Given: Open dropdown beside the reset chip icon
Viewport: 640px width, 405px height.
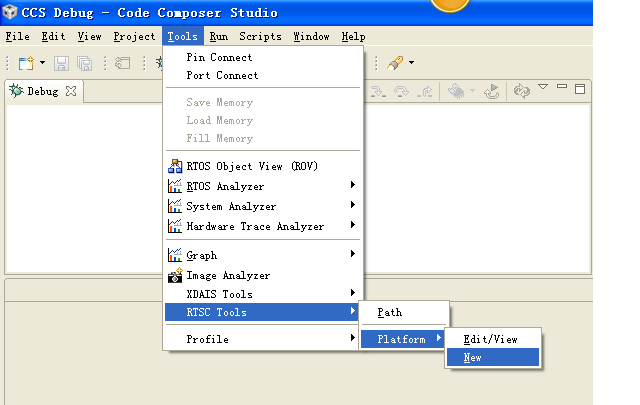Looking at the screenshot, I should pyautogui.click(x=472, y=90).
